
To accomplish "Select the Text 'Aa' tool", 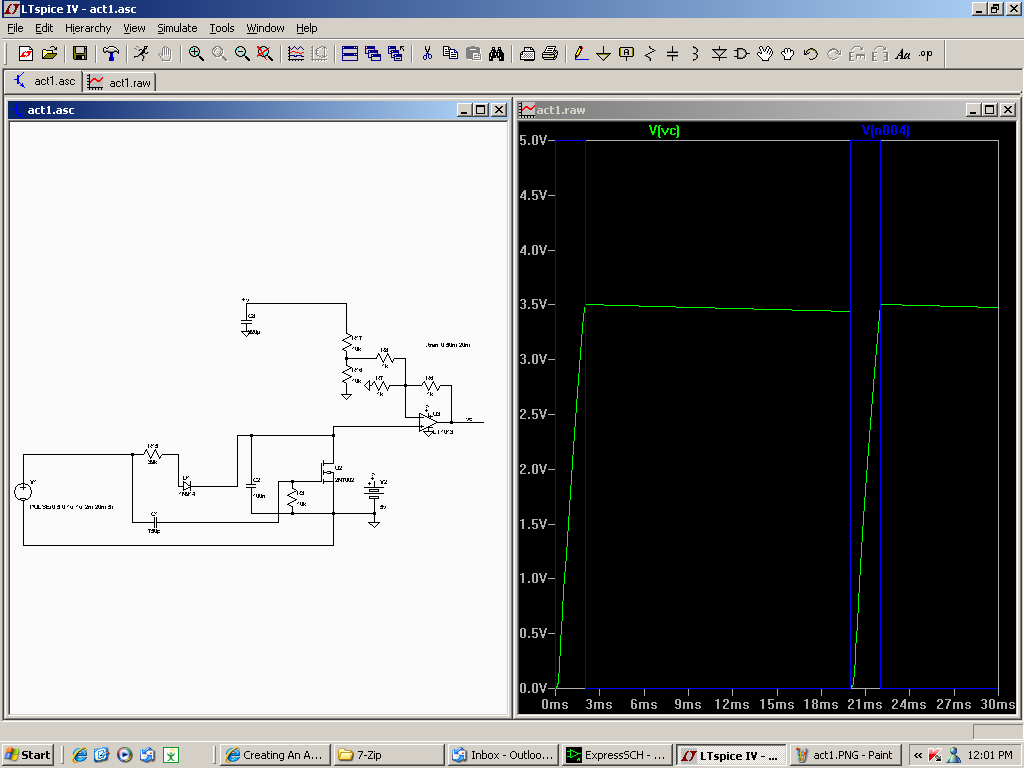I will 903,54.
